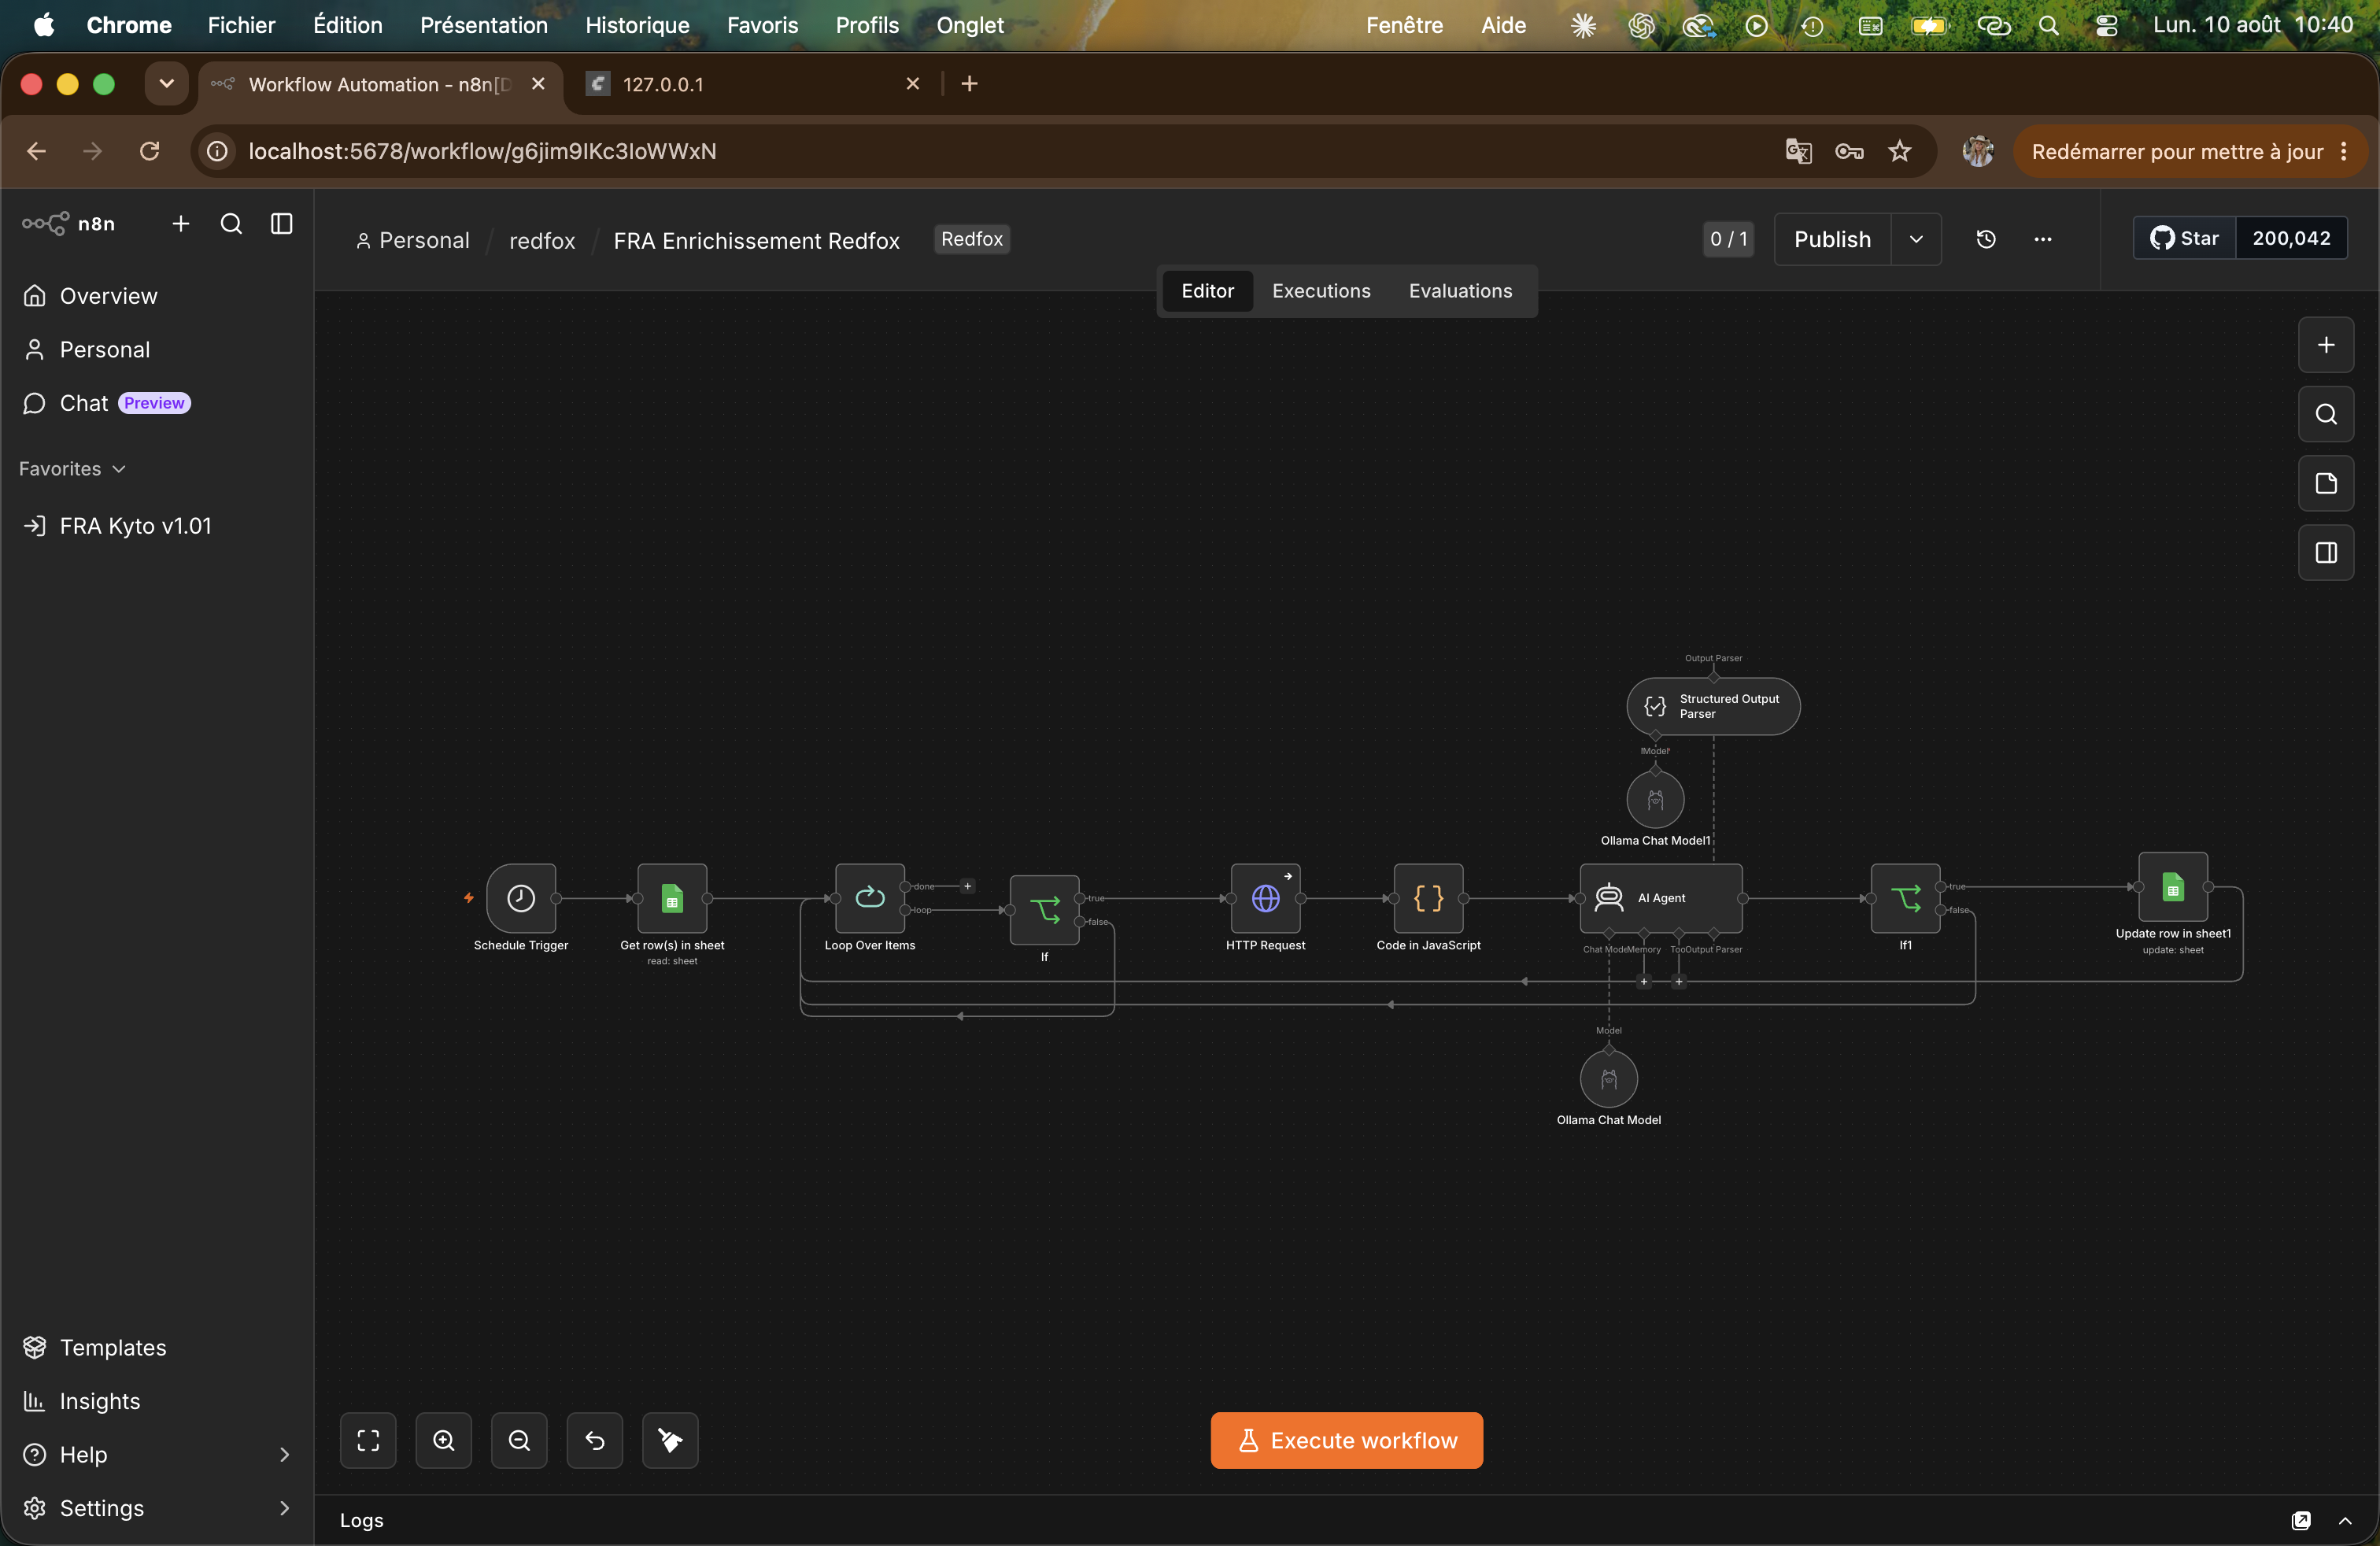Select the Structured Output Parser node
Viewport: 2380px width, 1546px height.
pyautogui.click(x=1713, y=706)
